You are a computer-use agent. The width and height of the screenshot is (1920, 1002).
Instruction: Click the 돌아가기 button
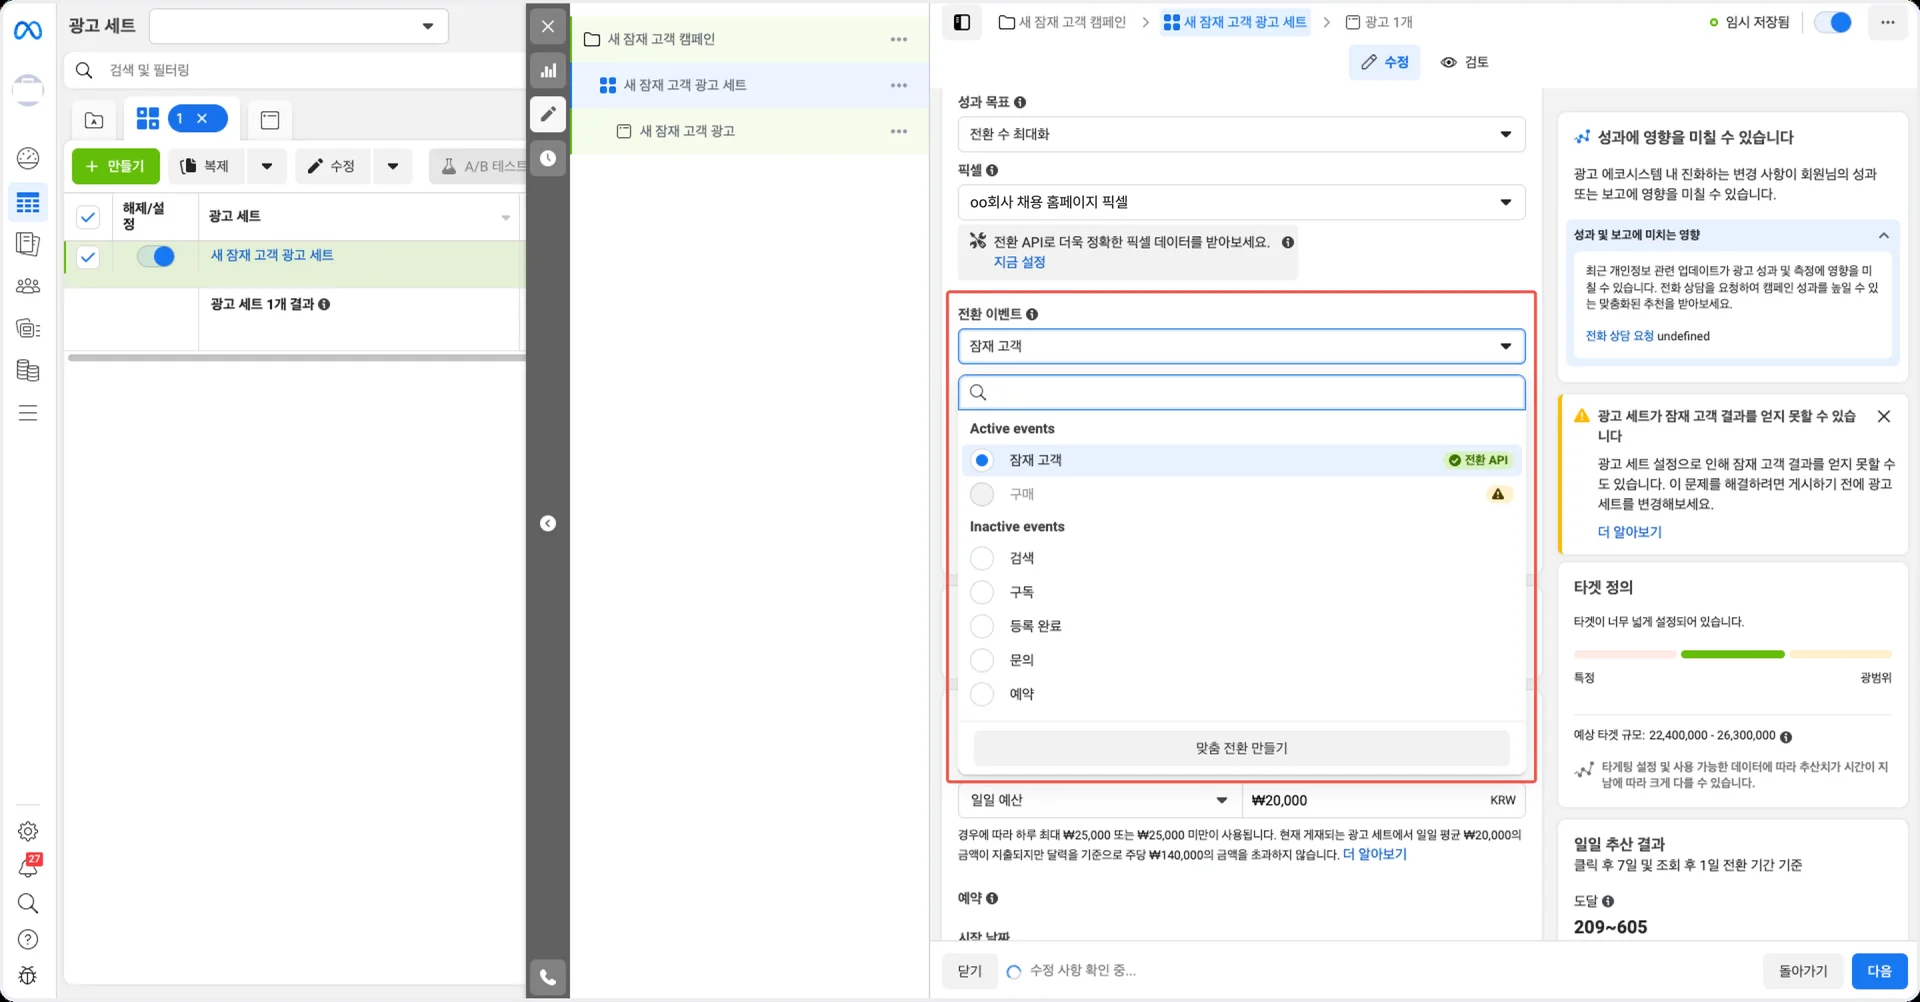1803,971
